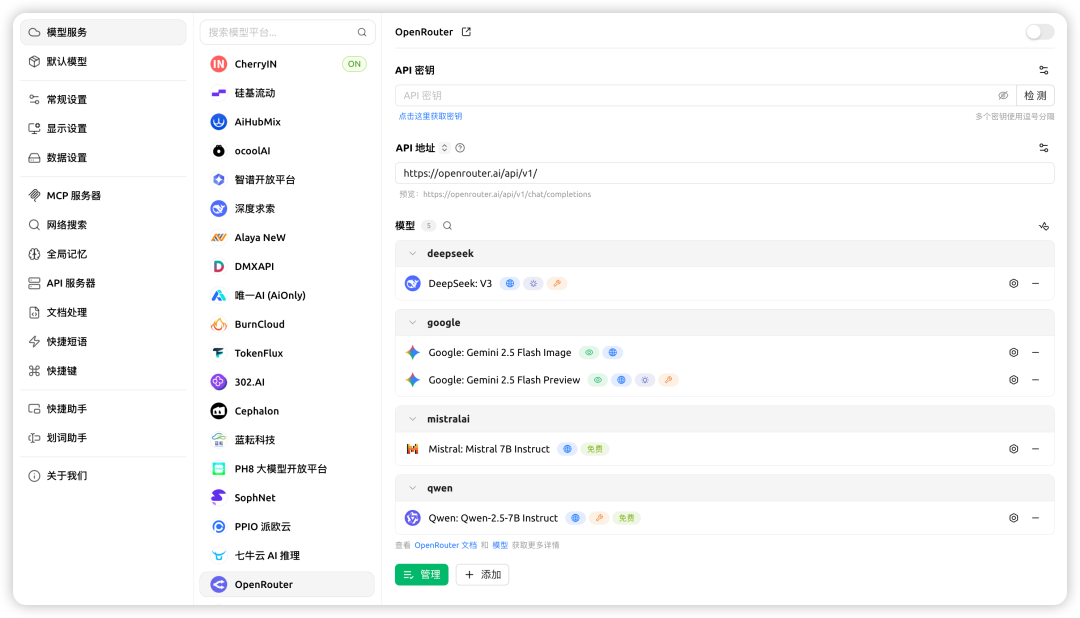The height and width of the screenshot is (618, 1080).
Task: Click the 添加 add model button
Action: tap(482, 575)
